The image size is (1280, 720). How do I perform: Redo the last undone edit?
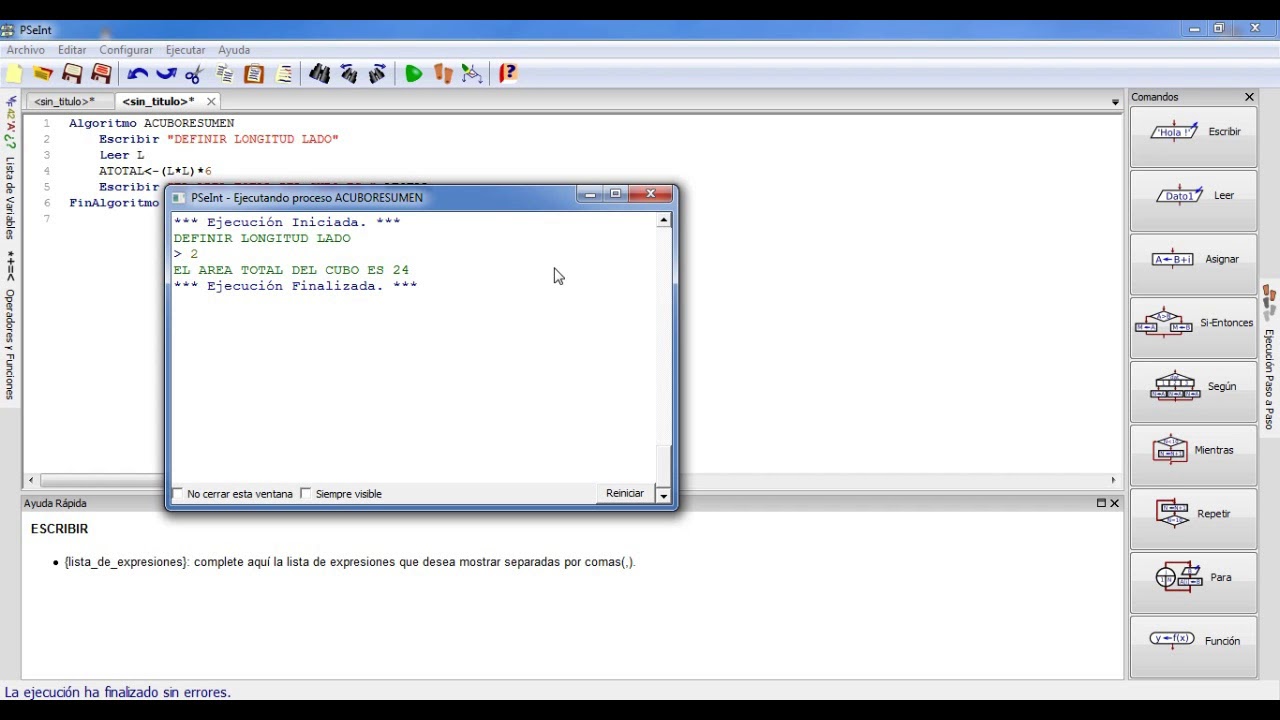[x=166, y=74]
